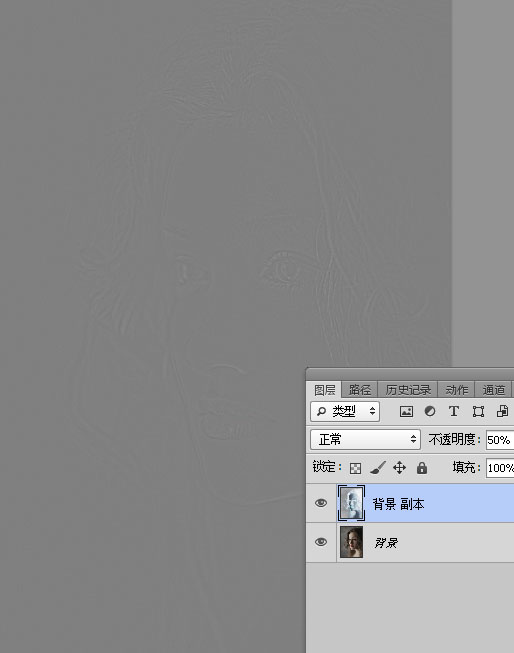The image size is (514, 653).
Task: Hide the 背景 layer eye icon
Action: point(321,542)
